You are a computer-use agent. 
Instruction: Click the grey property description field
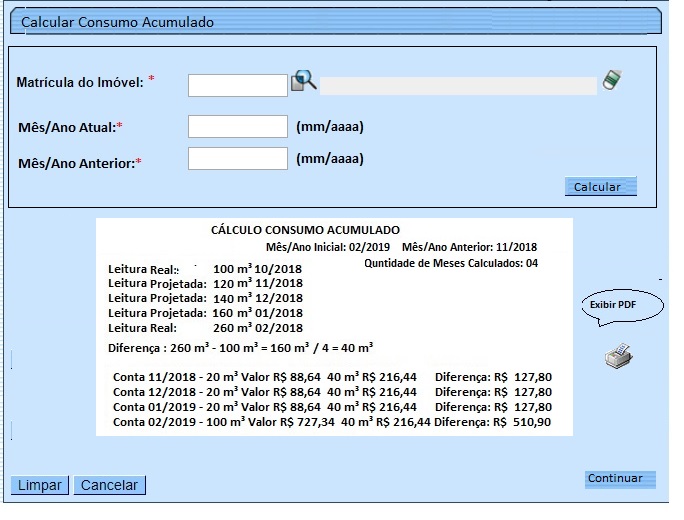458,85
